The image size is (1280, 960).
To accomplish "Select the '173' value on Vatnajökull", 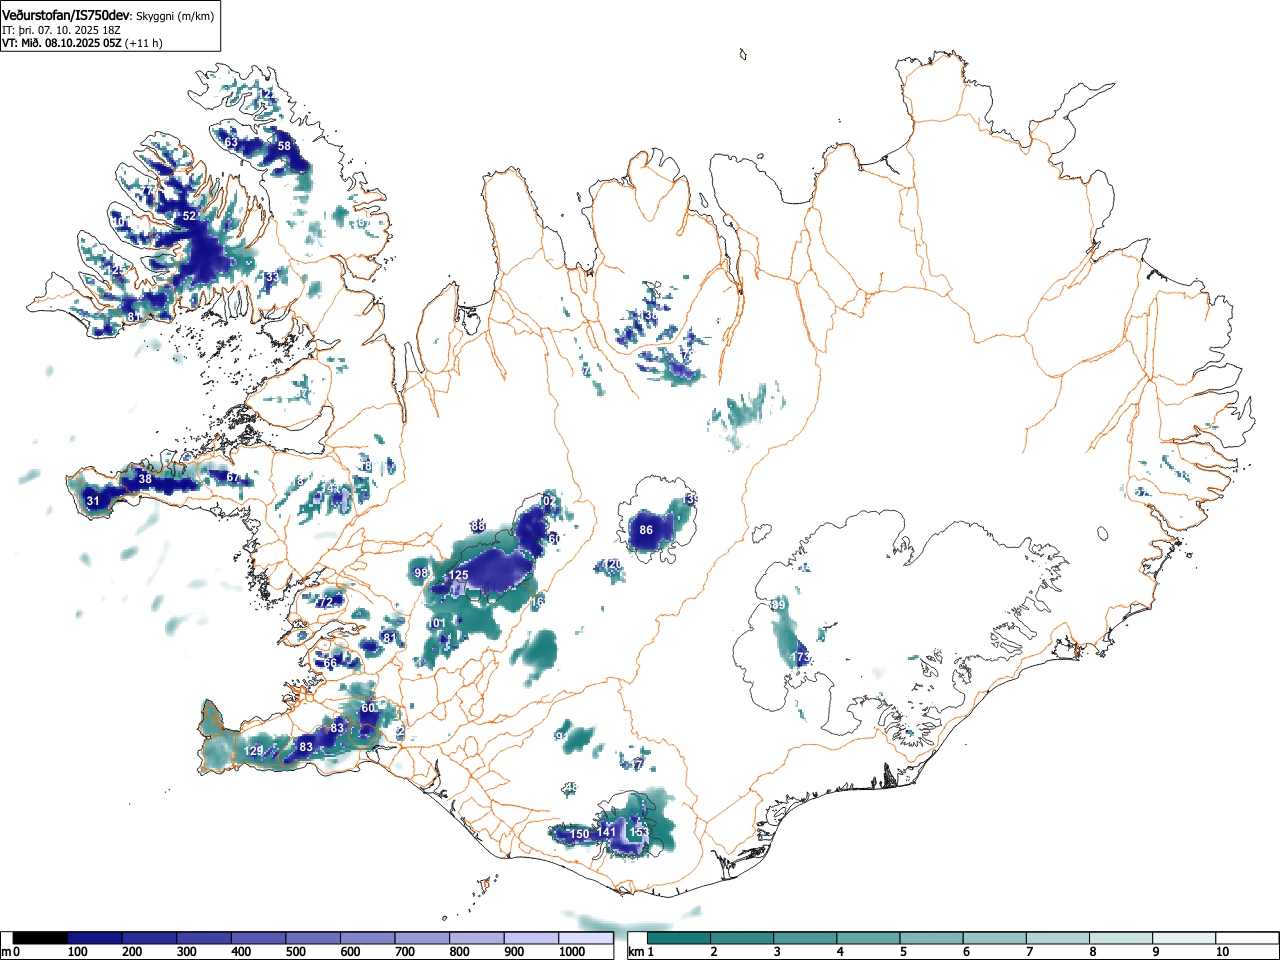I will click(x=800, y=657).
